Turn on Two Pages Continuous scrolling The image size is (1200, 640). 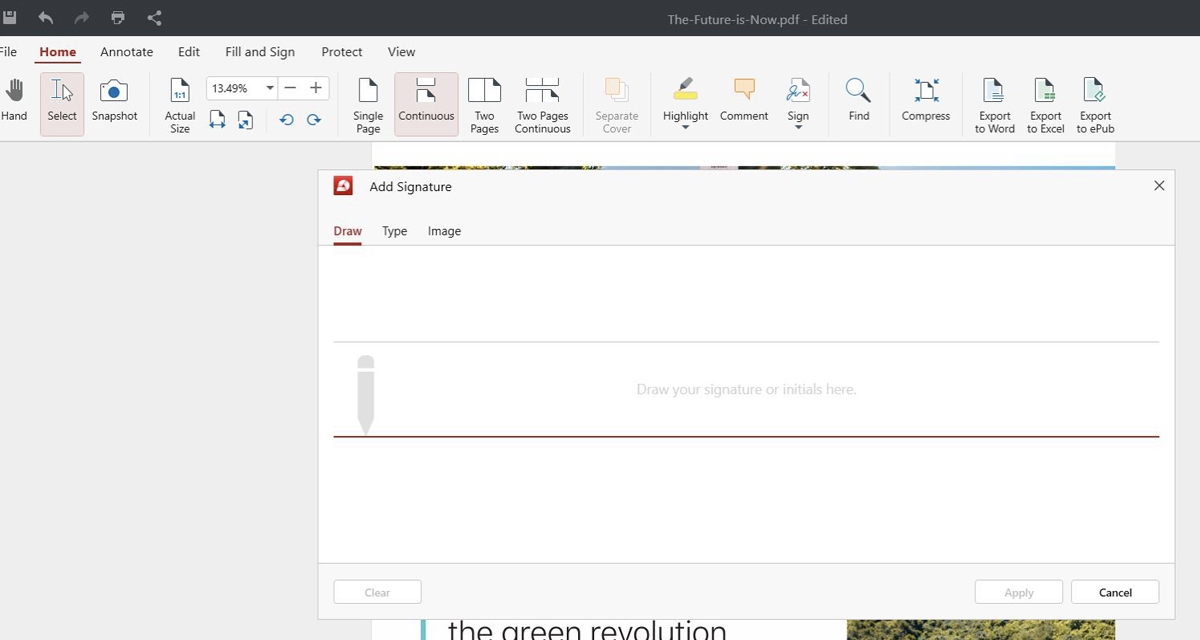[x=542, y=104]
